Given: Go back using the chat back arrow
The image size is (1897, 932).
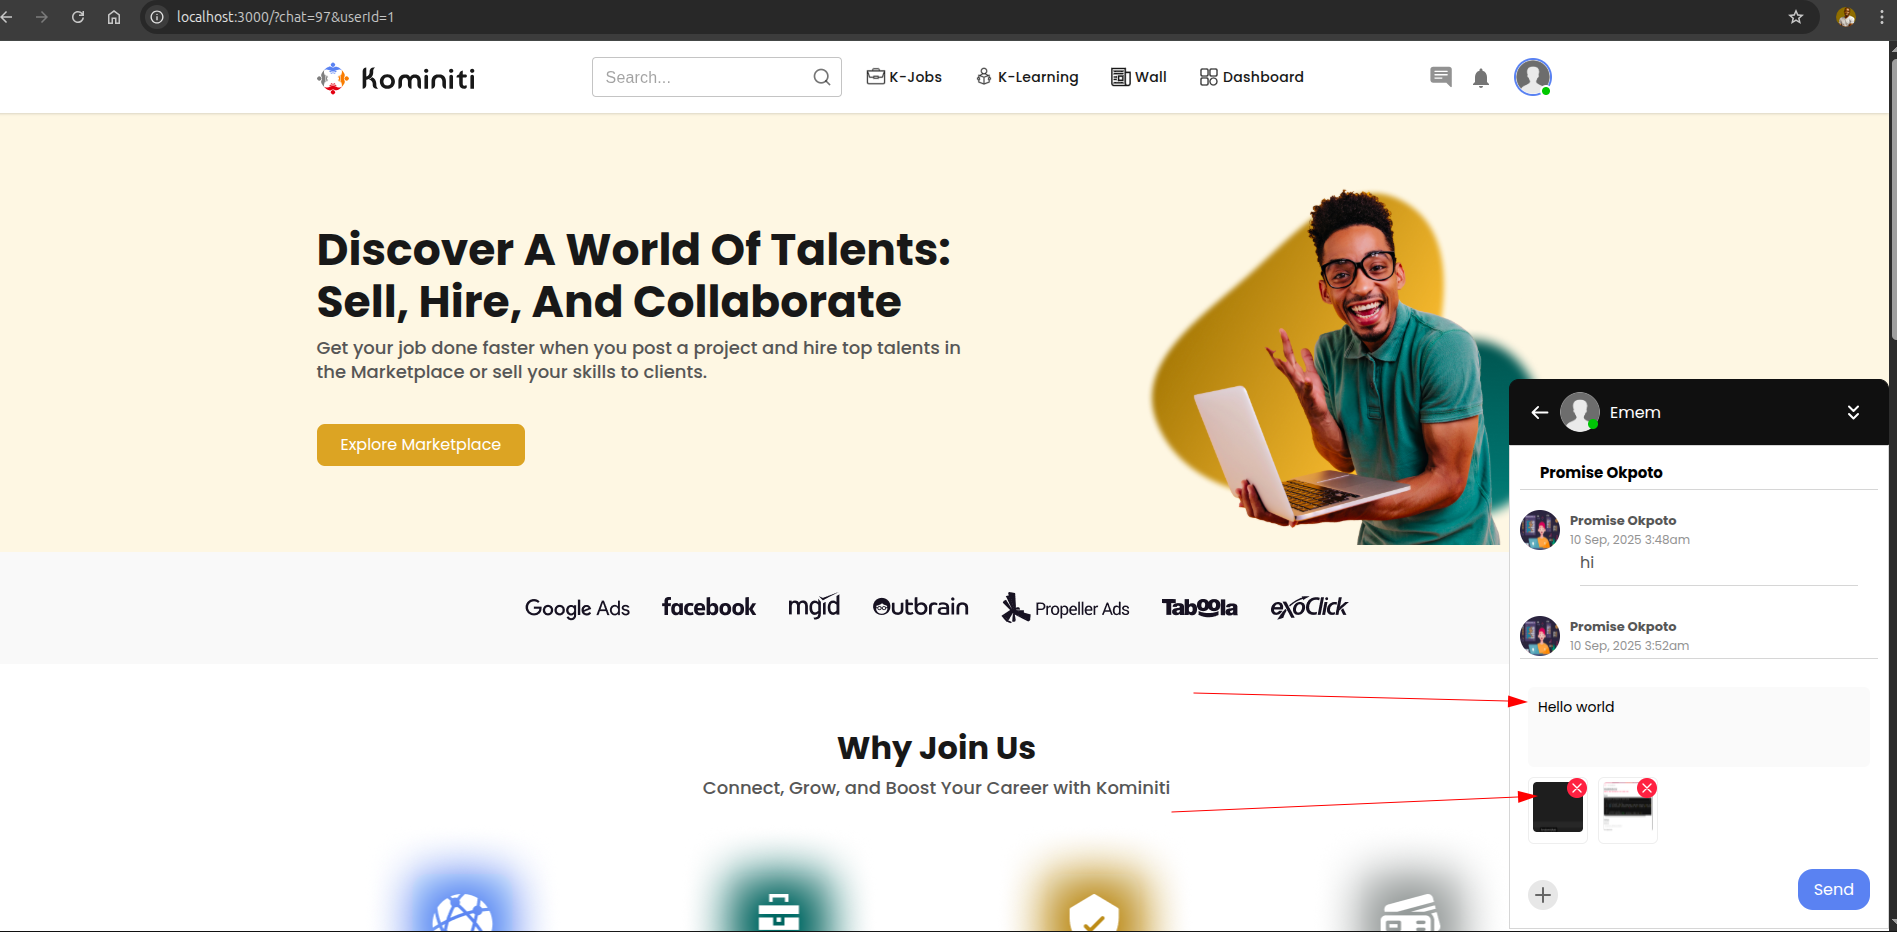Looking at the screenshot, I should (x=1540, y=412).
